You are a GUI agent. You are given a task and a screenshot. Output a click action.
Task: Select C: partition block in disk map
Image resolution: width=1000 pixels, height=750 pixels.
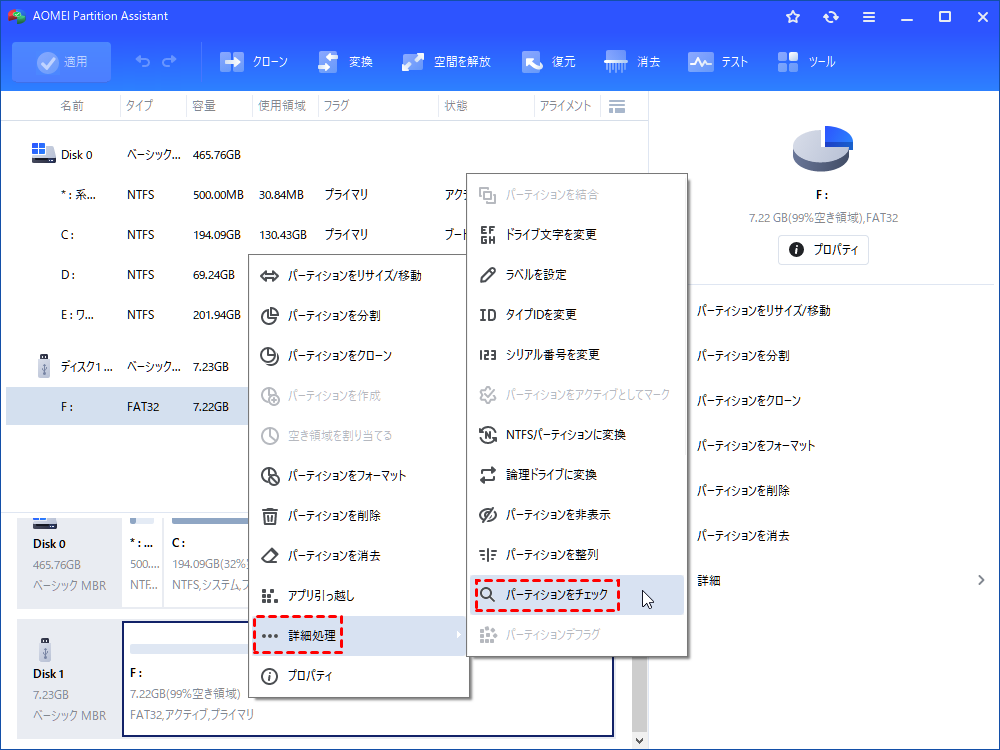click(205, 563)
